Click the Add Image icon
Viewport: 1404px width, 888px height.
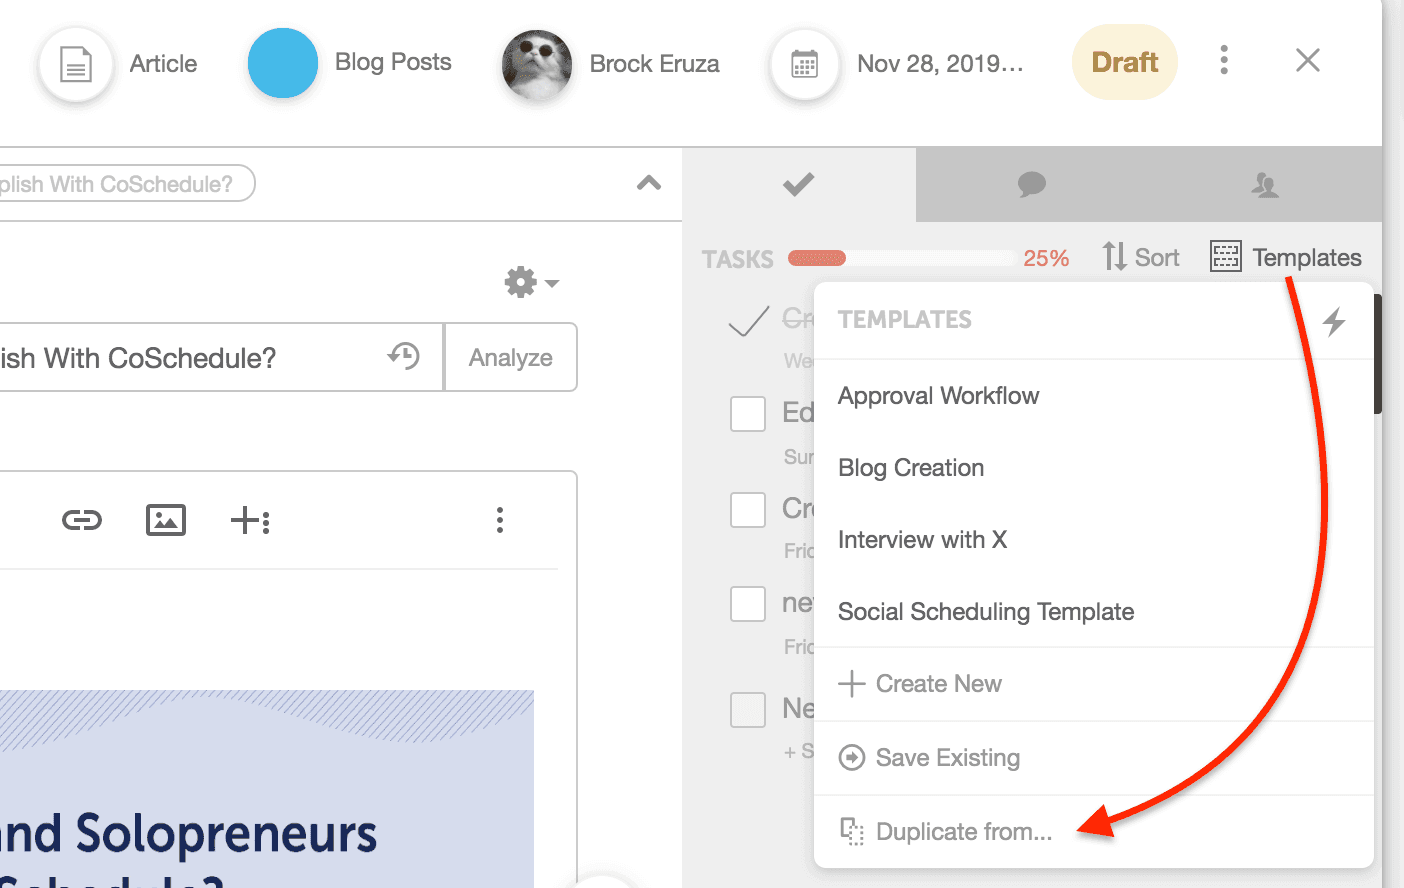(165, 520)
